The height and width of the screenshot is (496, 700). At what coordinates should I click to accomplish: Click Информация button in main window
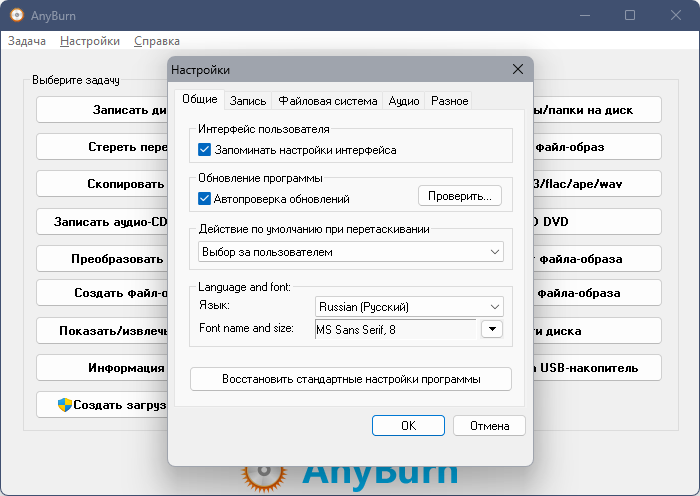[102, 368]
